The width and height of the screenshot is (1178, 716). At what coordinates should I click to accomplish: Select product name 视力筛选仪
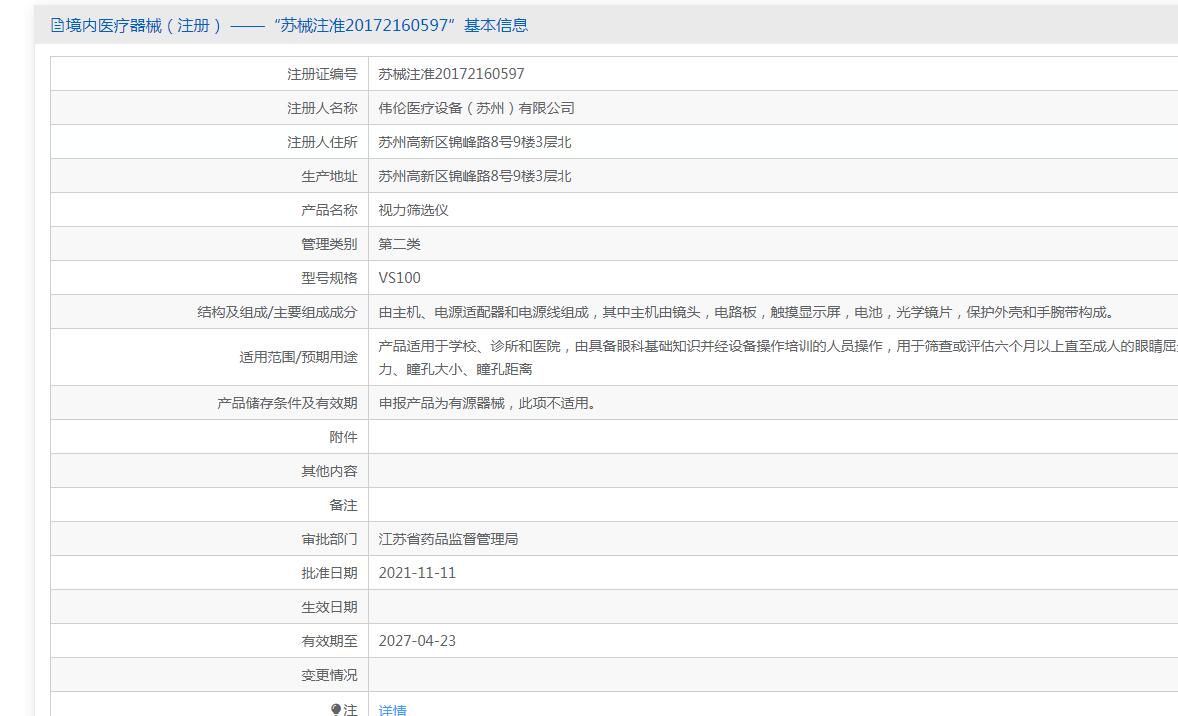413,210
